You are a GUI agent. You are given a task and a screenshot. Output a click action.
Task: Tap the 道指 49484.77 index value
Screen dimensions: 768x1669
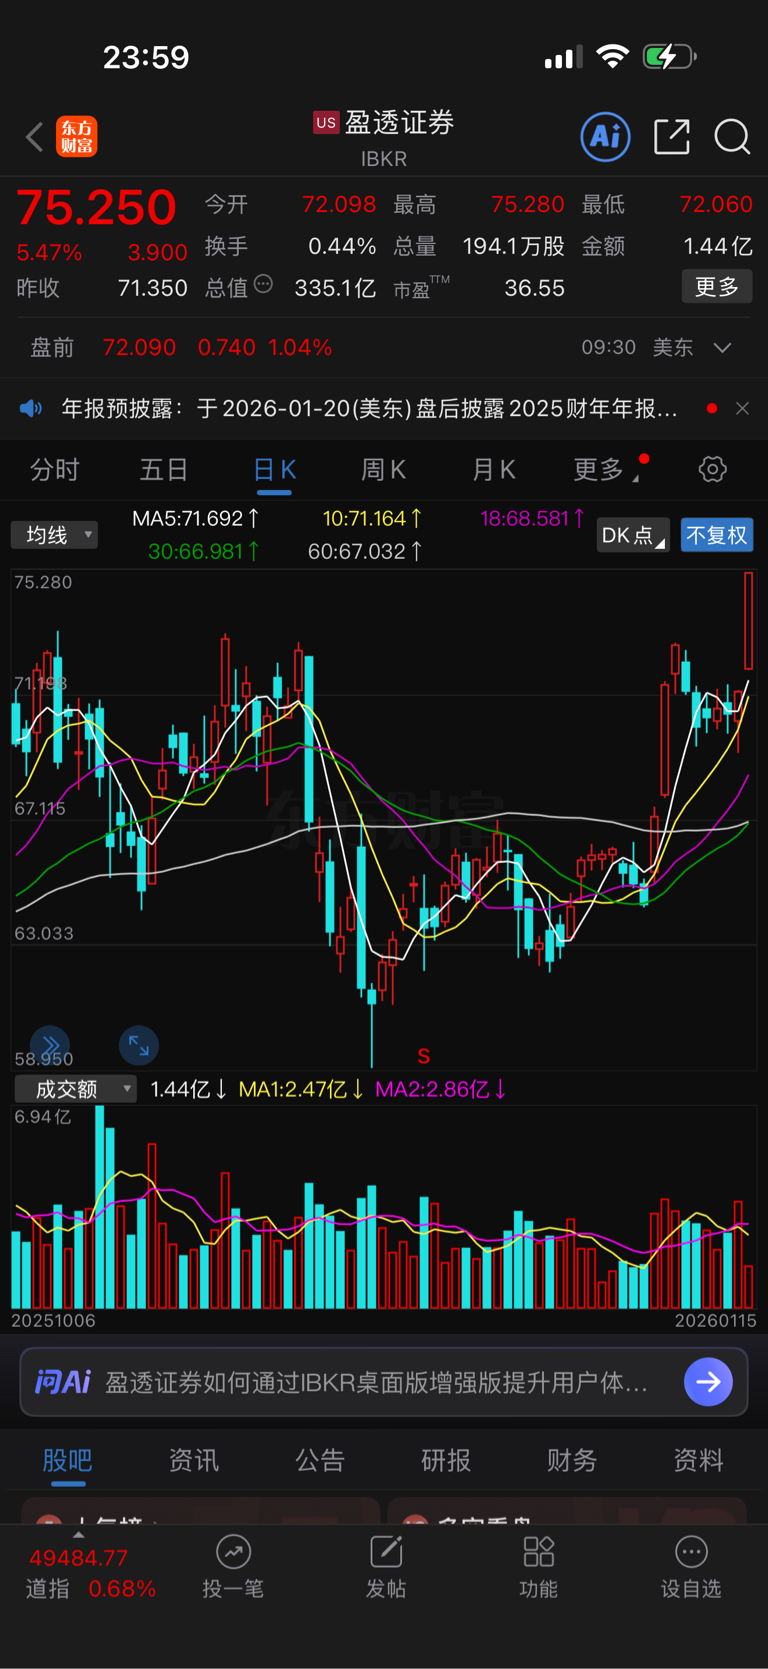click(78, 1558)
